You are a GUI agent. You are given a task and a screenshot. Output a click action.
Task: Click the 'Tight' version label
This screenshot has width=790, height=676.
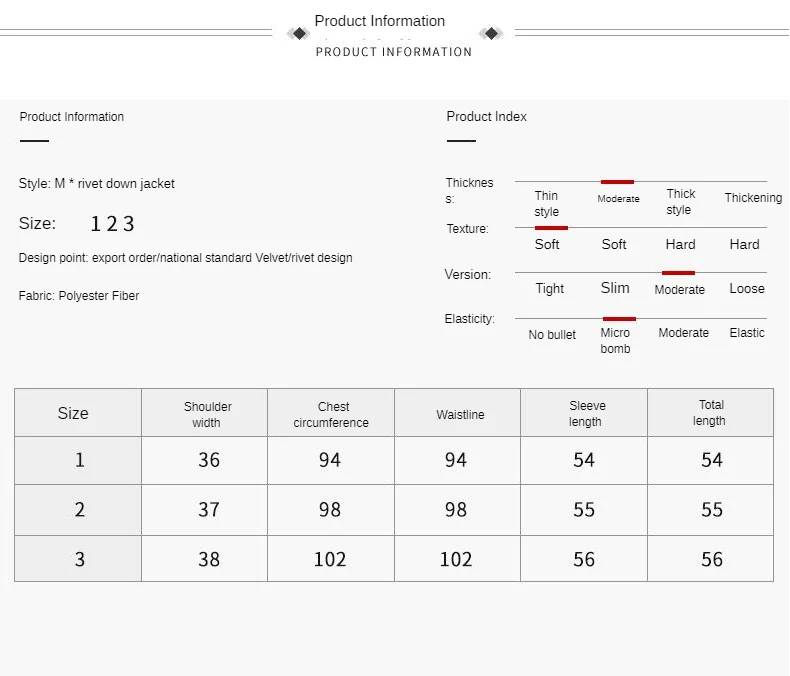(549, 289)
